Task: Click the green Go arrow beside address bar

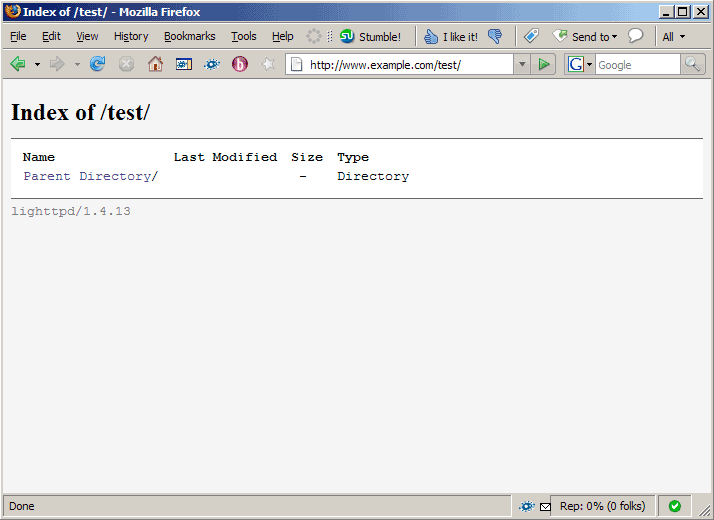Action: click(544, 64)
